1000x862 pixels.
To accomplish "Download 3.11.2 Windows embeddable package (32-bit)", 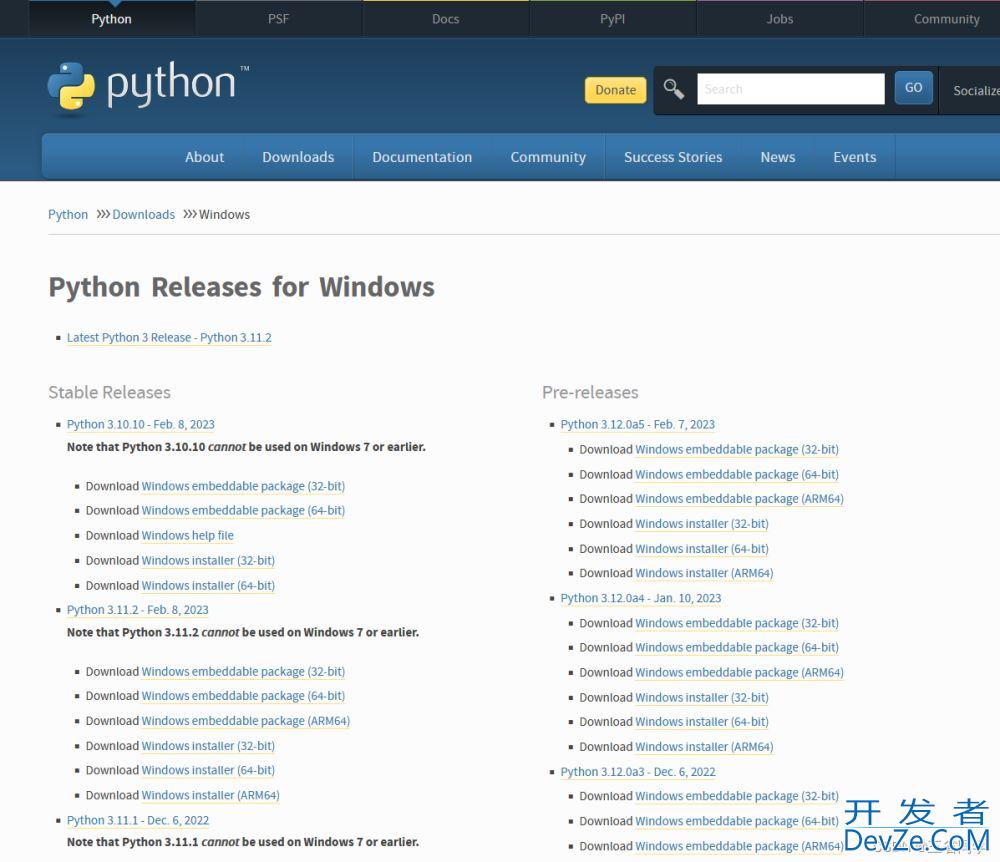I will coord(243,672).
